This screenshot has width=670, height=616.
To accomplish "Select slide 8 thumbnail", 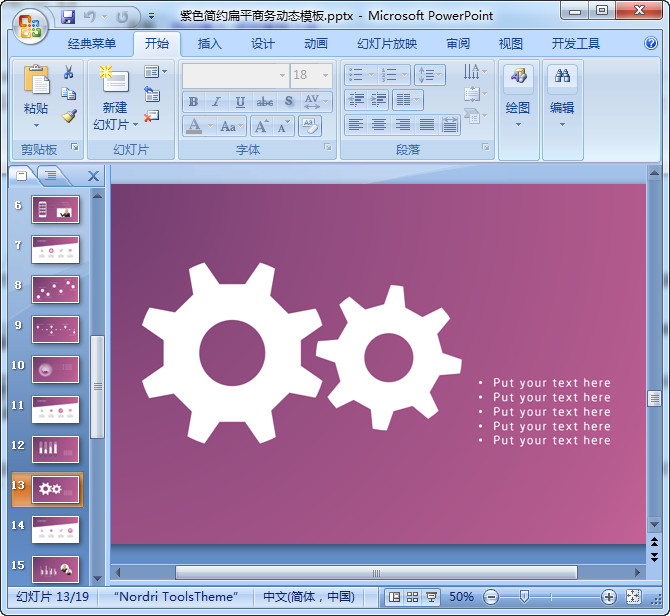I will [55, 289].
